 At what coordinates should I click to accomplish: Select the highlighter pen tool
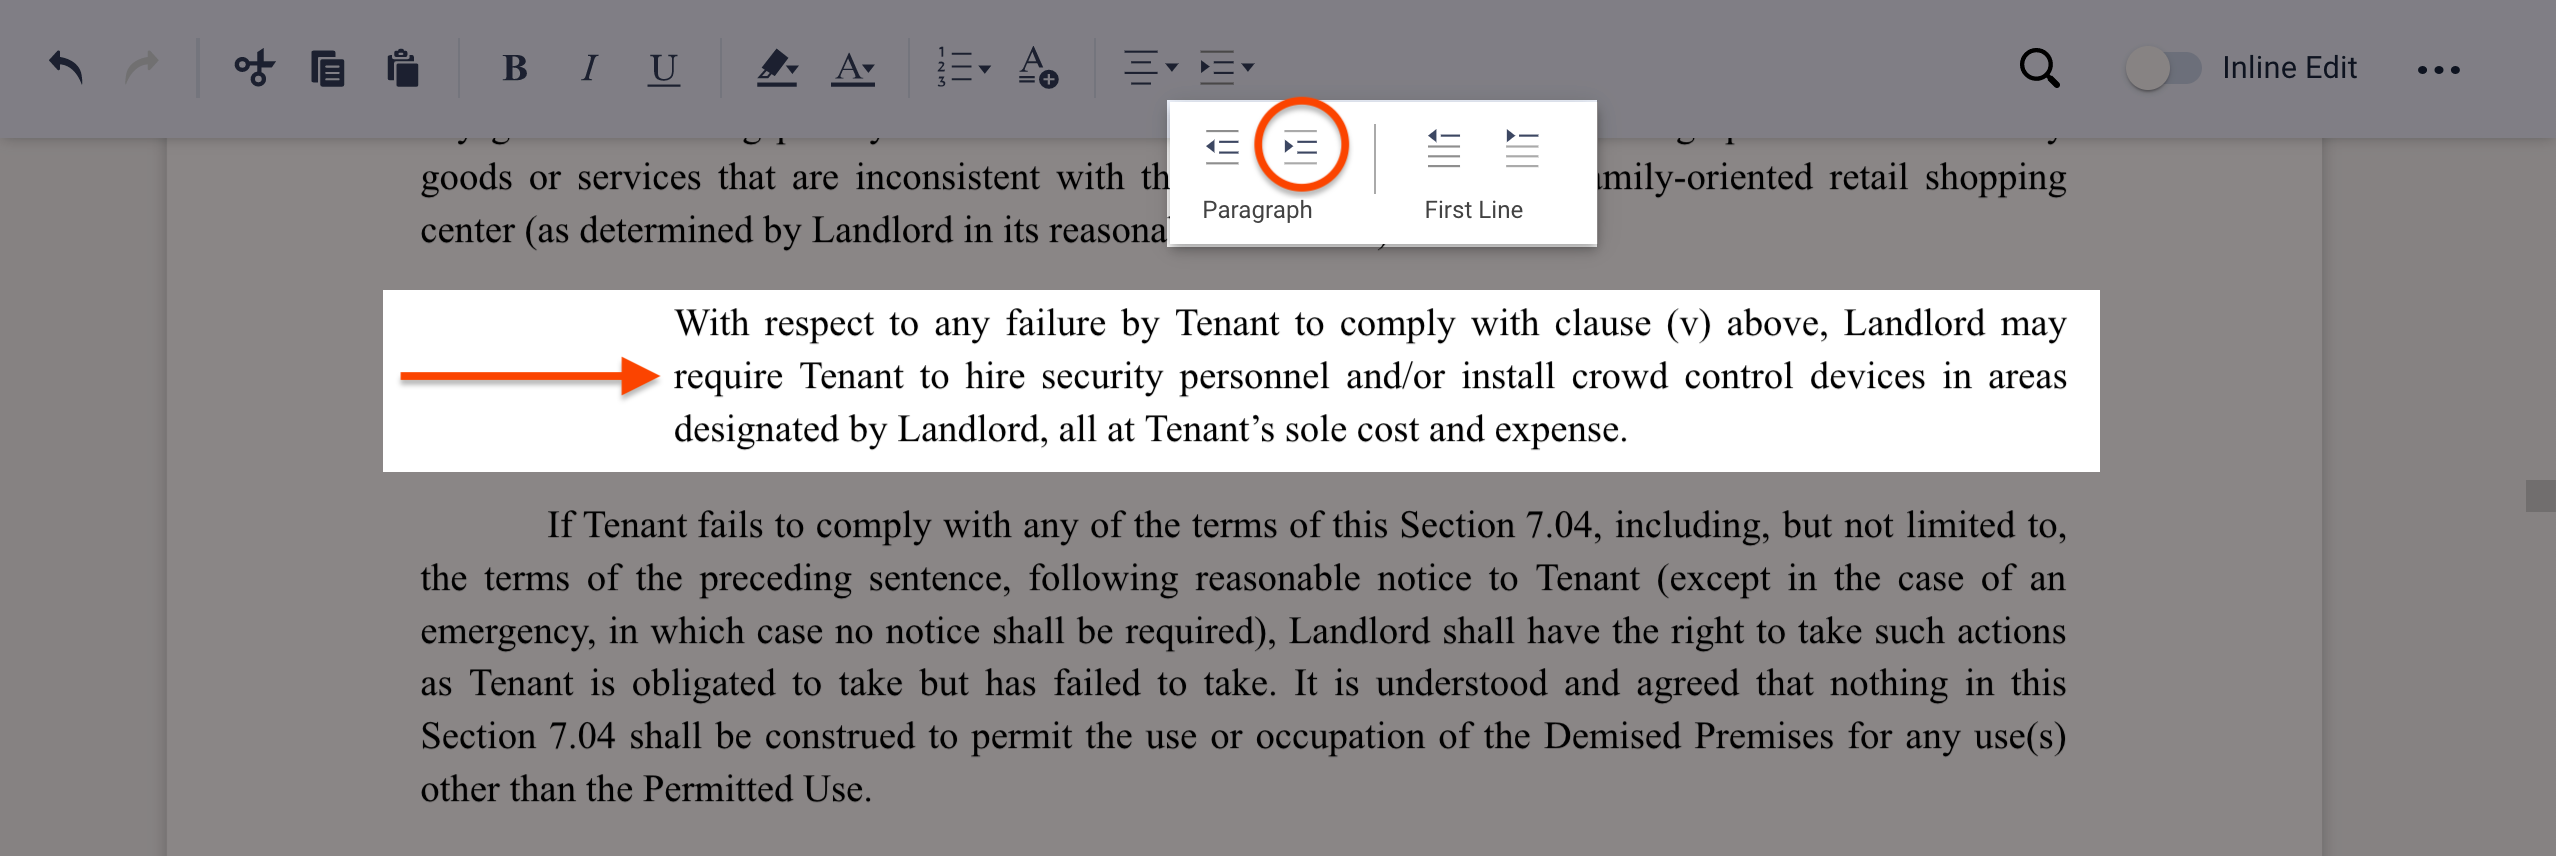point(776,68)
